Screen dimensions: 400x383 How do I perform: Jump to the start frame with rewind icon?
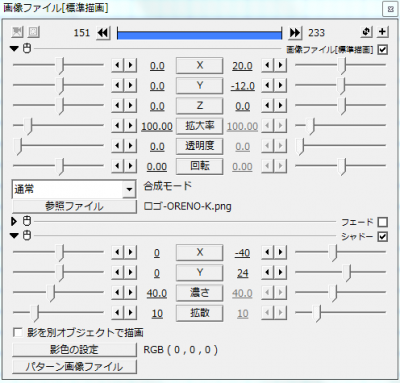tap(103, 33)
